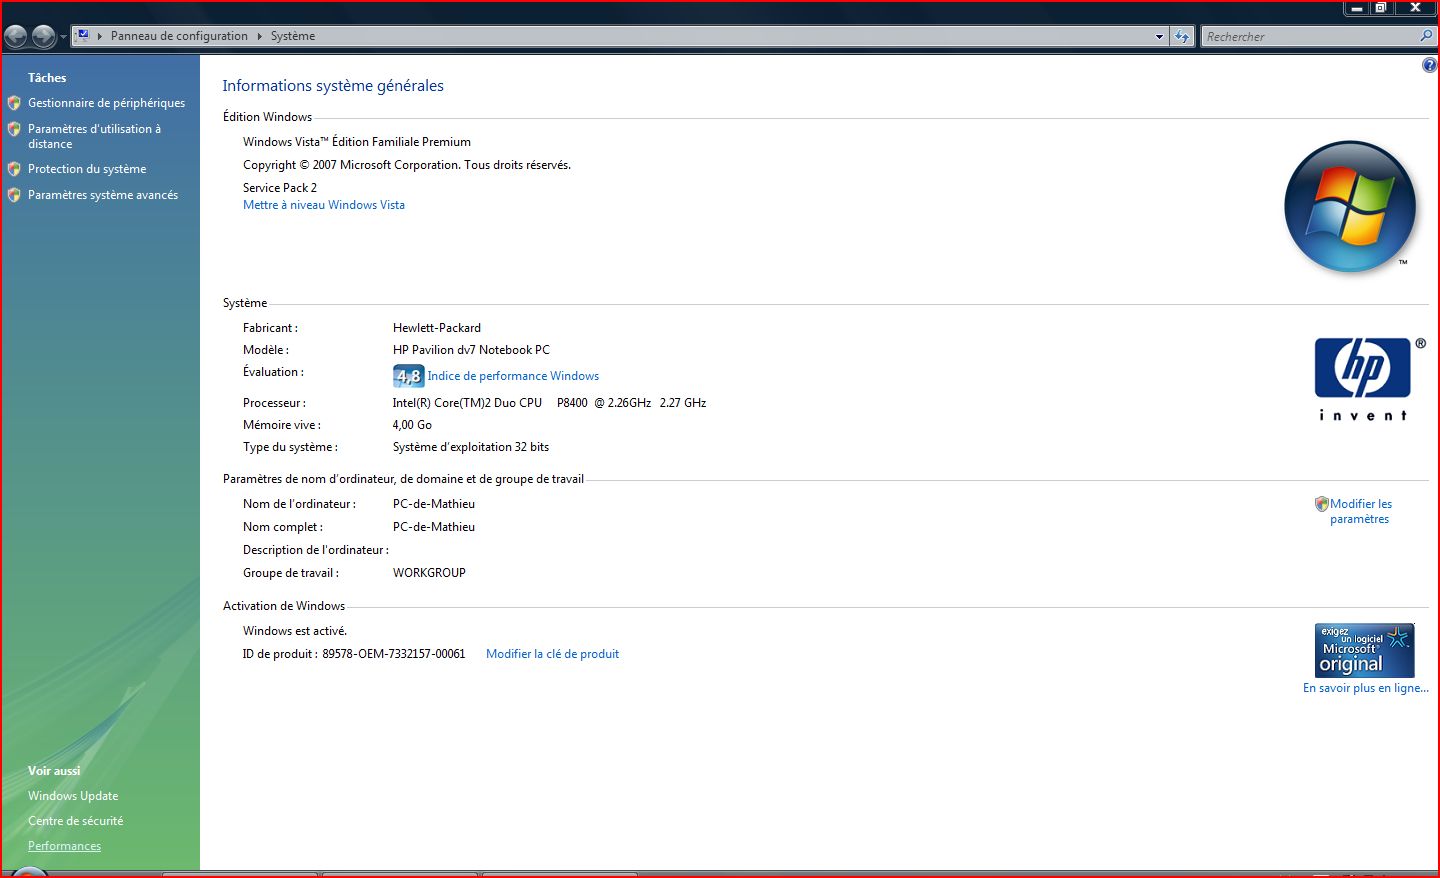Open Panneau de configuration breadcrumb

(x=179, y=36)
